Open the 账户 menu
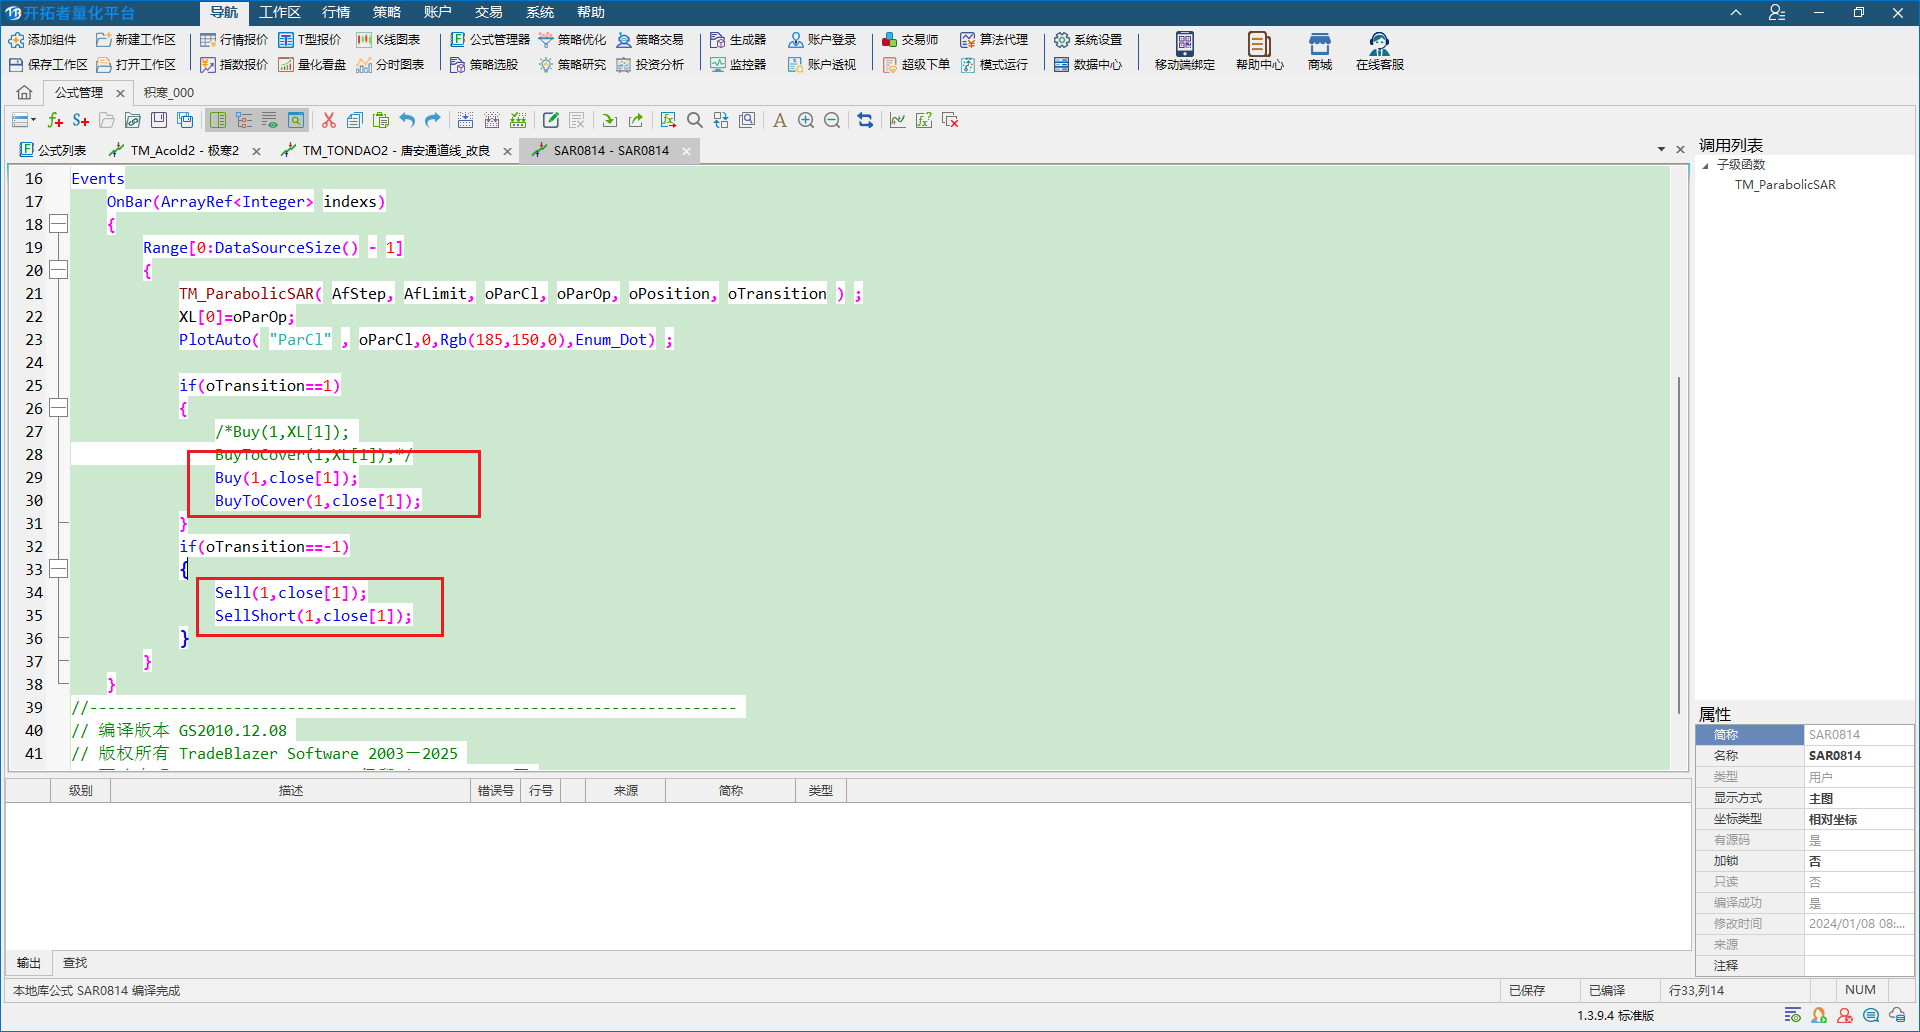Screen dimensions: 1920x1032 pyautogui.click(x=438, y=12)
